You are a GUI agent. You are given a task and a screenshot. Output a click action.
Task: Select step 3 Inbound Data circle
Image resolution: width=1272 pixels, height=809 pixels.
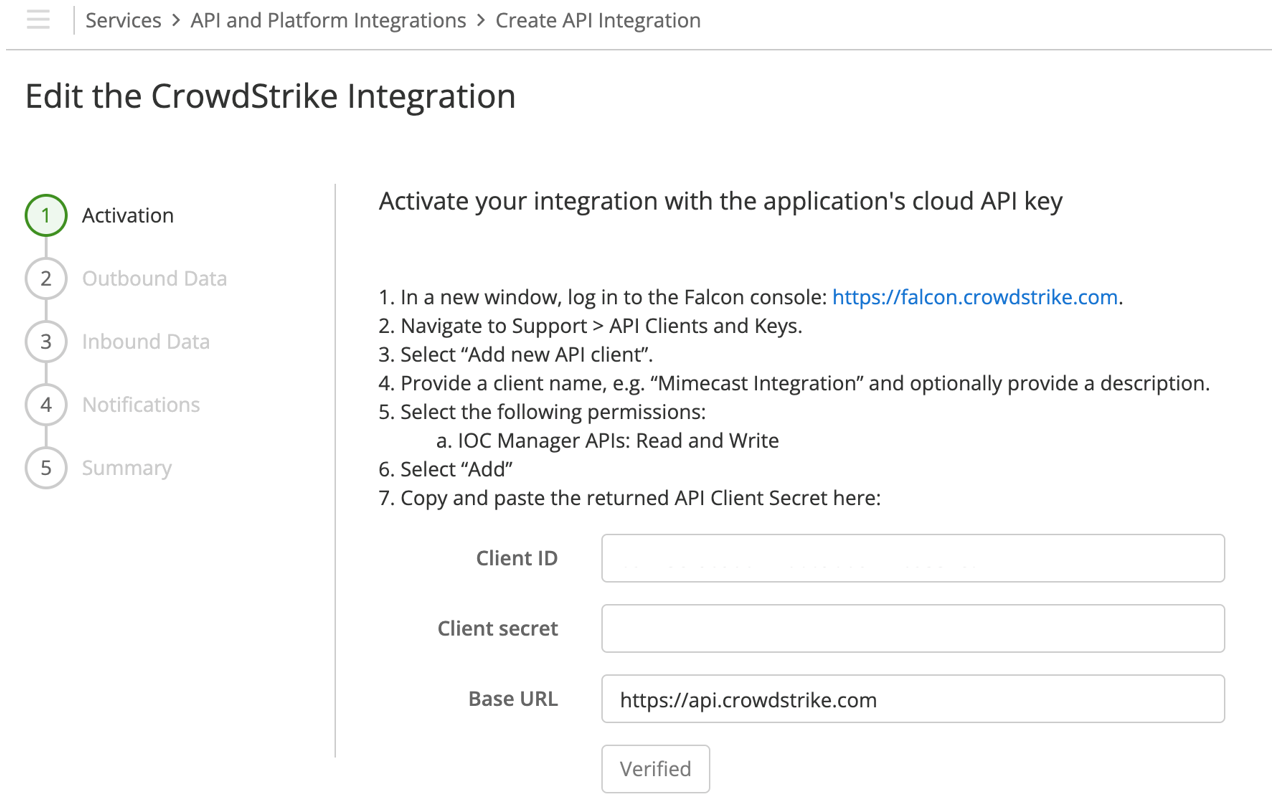45,341
